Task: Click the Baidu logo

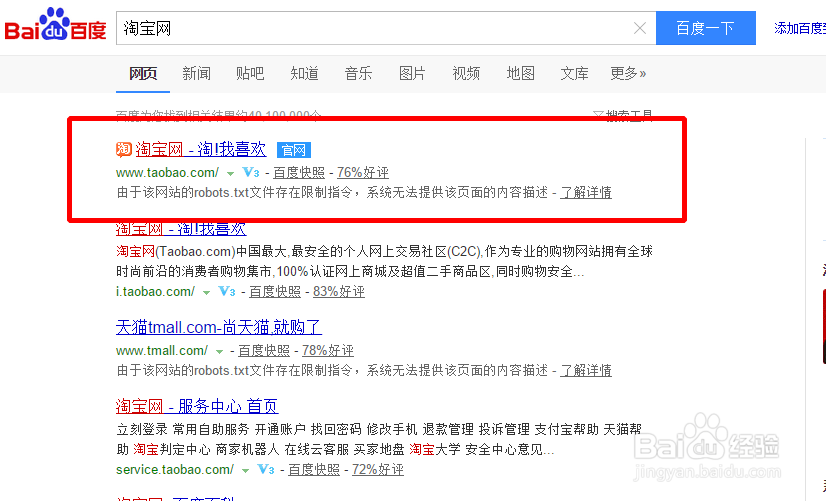Action: pos(55,25)
